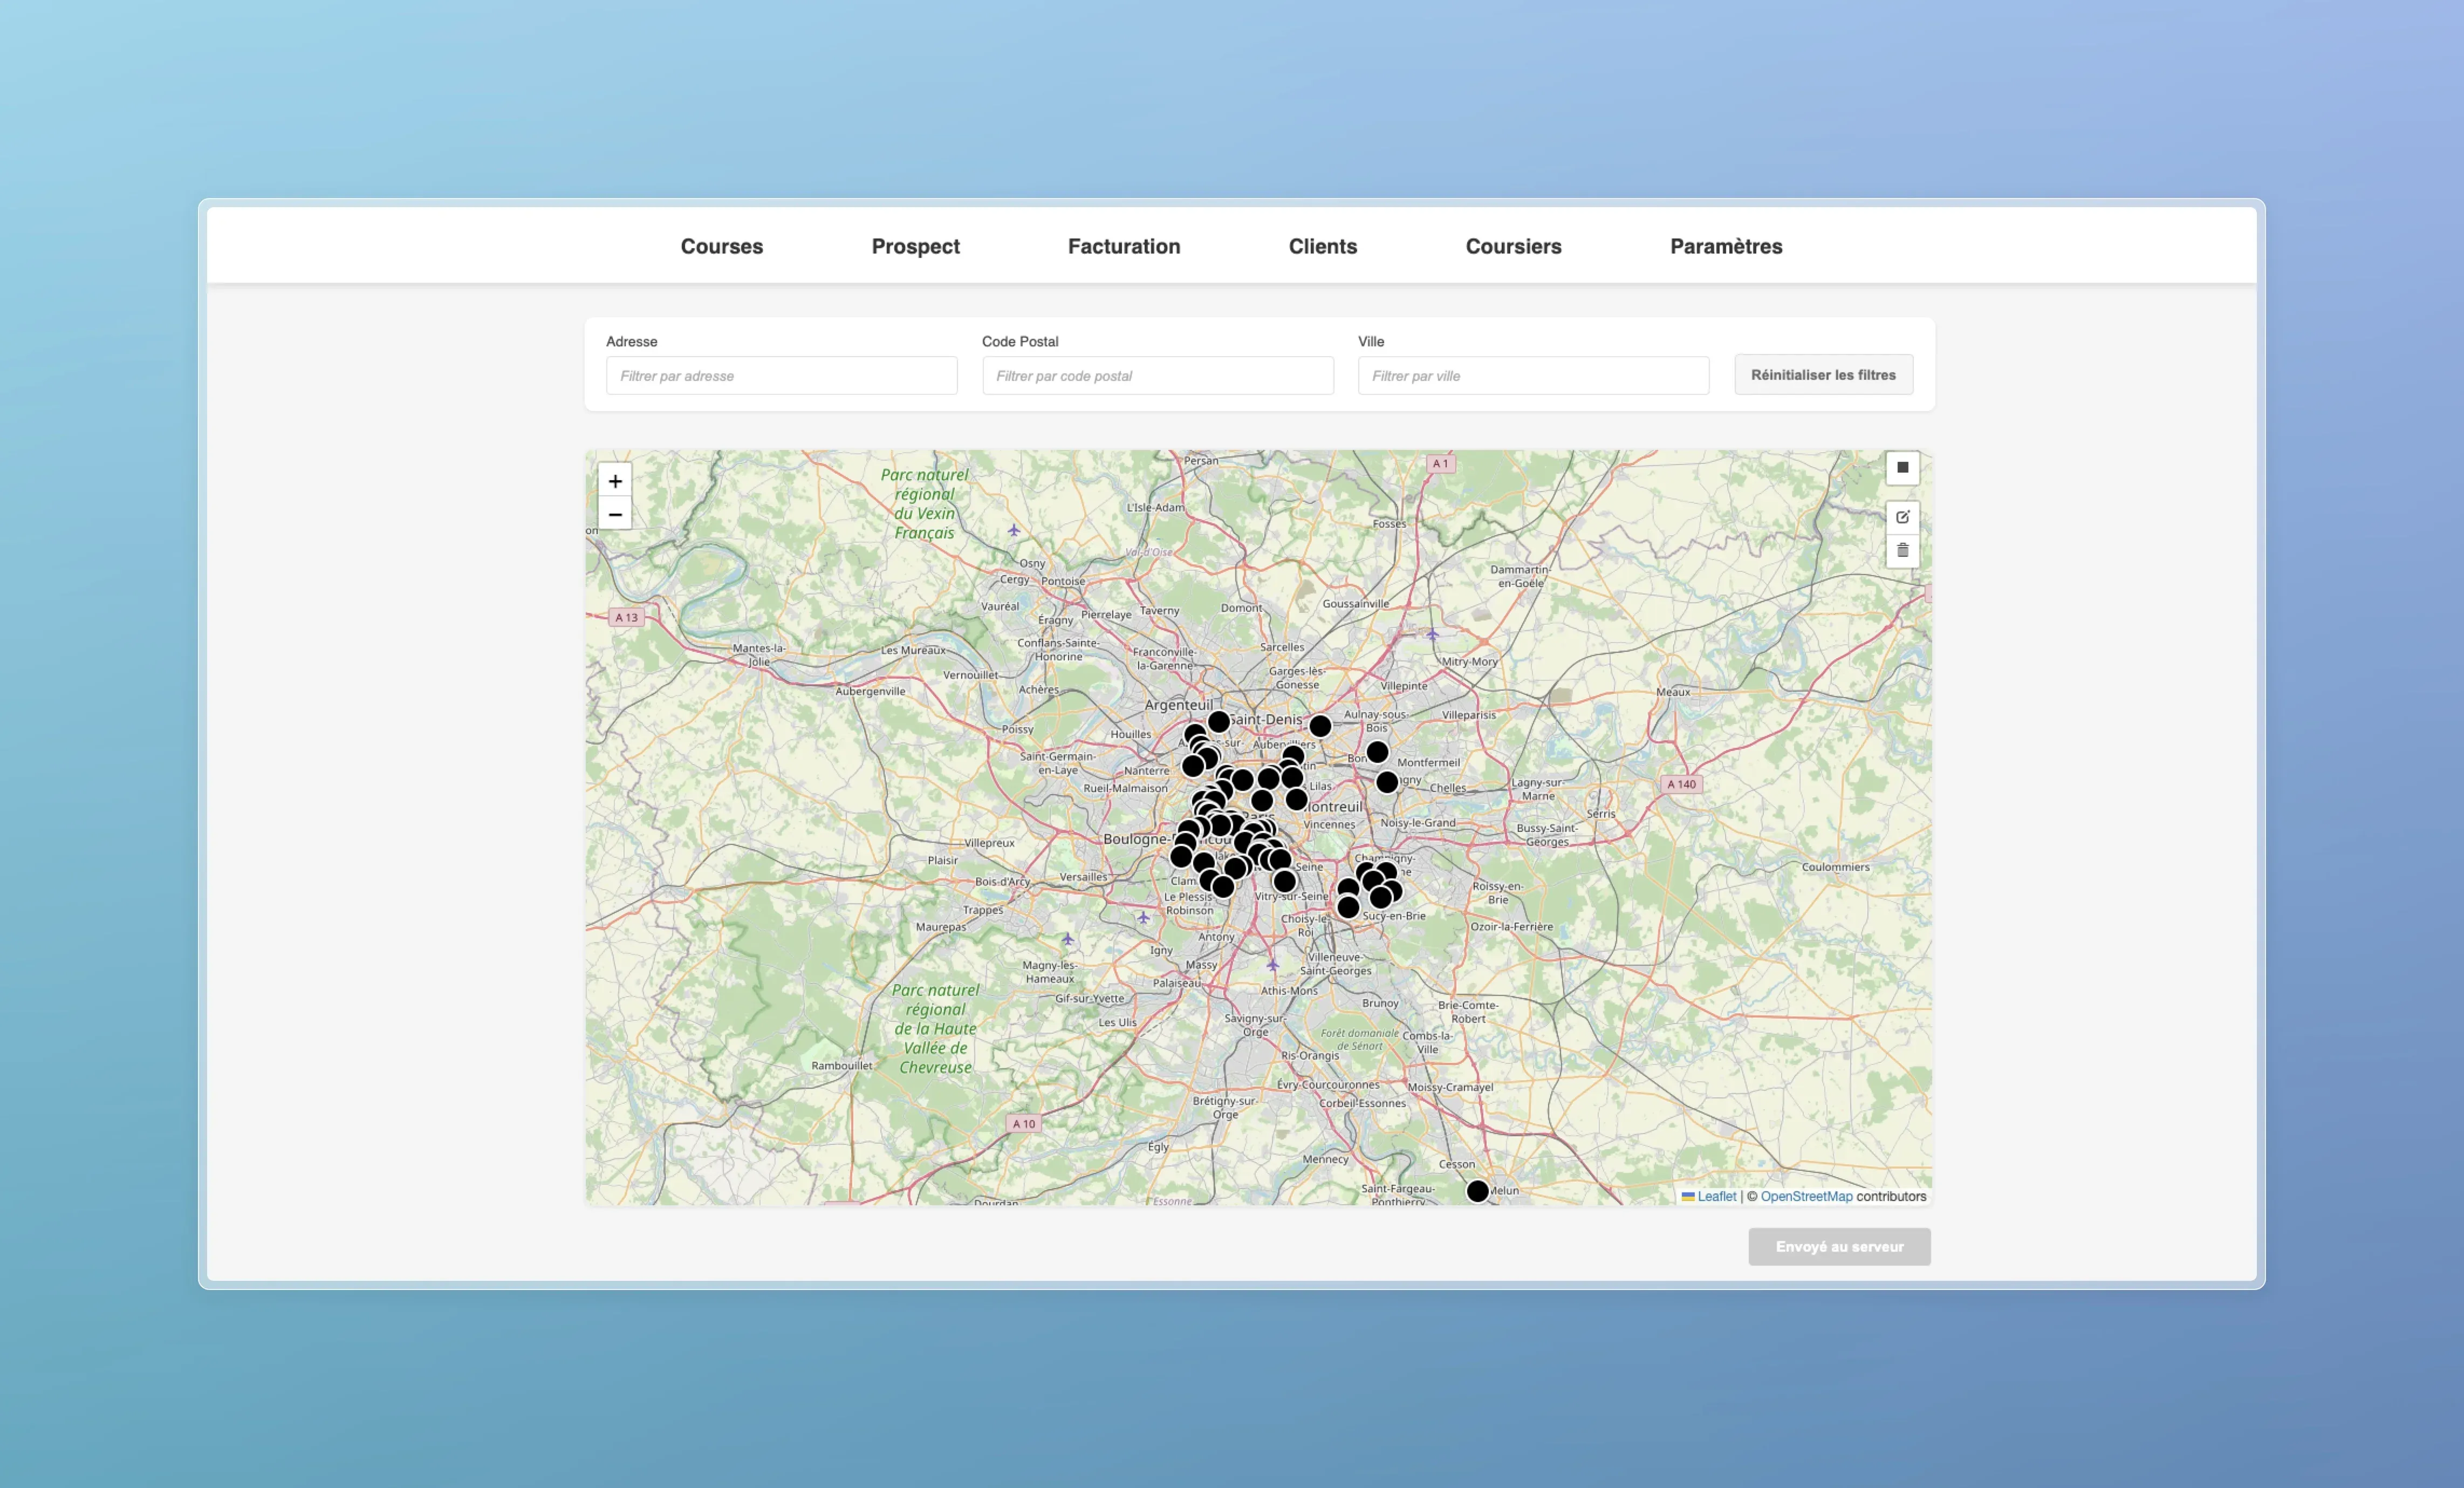Click the marker north of Saint-Denis label
Viewport: 2464px width, 1488px height.
(1218, 722)
